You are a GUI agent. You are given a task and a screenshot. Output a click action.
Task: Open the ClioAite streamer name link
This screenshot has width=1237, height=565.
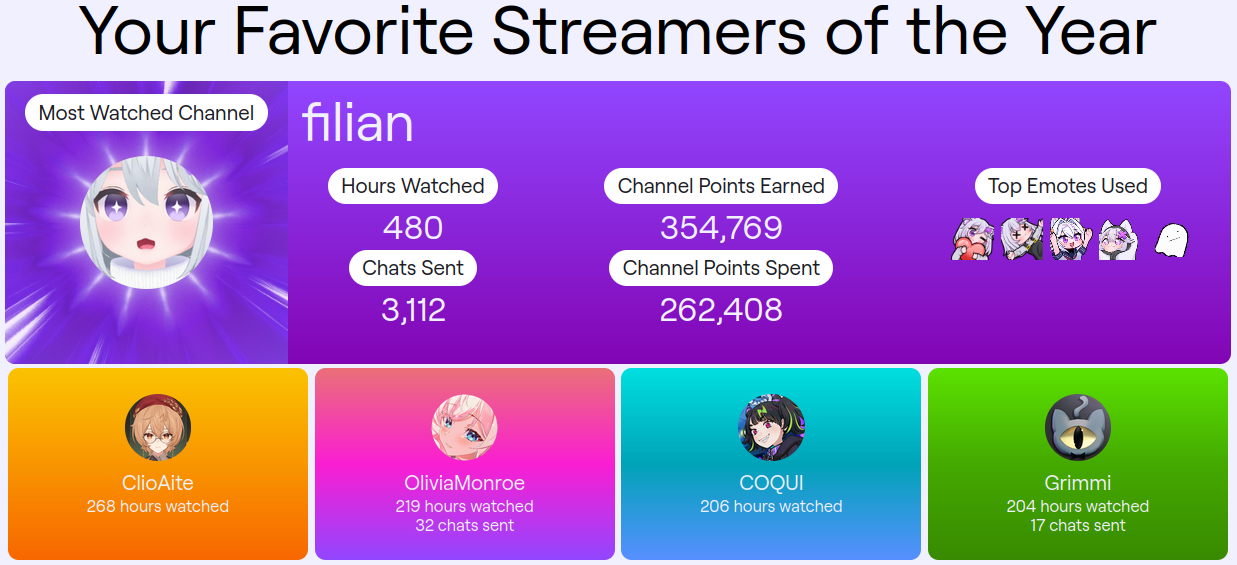click(x=158, y=484)
